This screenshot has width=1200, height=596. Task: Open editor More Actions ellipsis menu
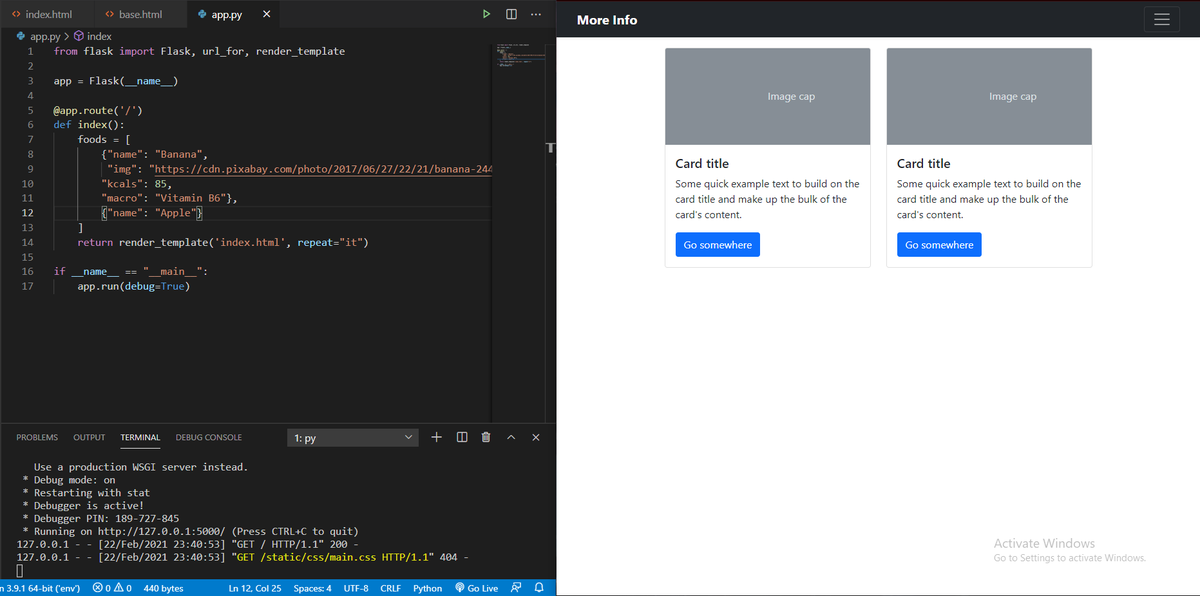coord(537,15)
